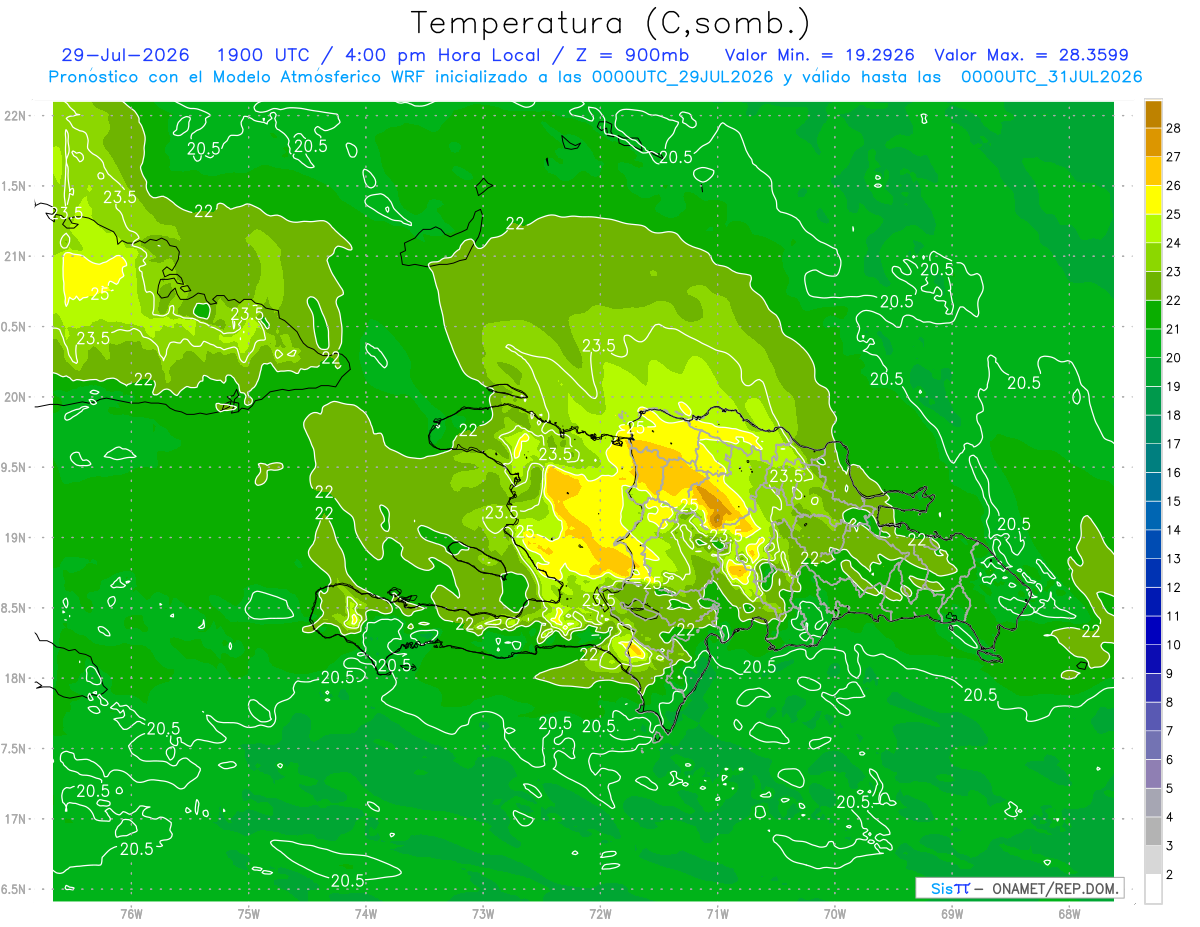Image resolution: width=1200 pixels, height=927 pixels.
Task: Click longitude axis label "71W"
Action: point(717,913)
